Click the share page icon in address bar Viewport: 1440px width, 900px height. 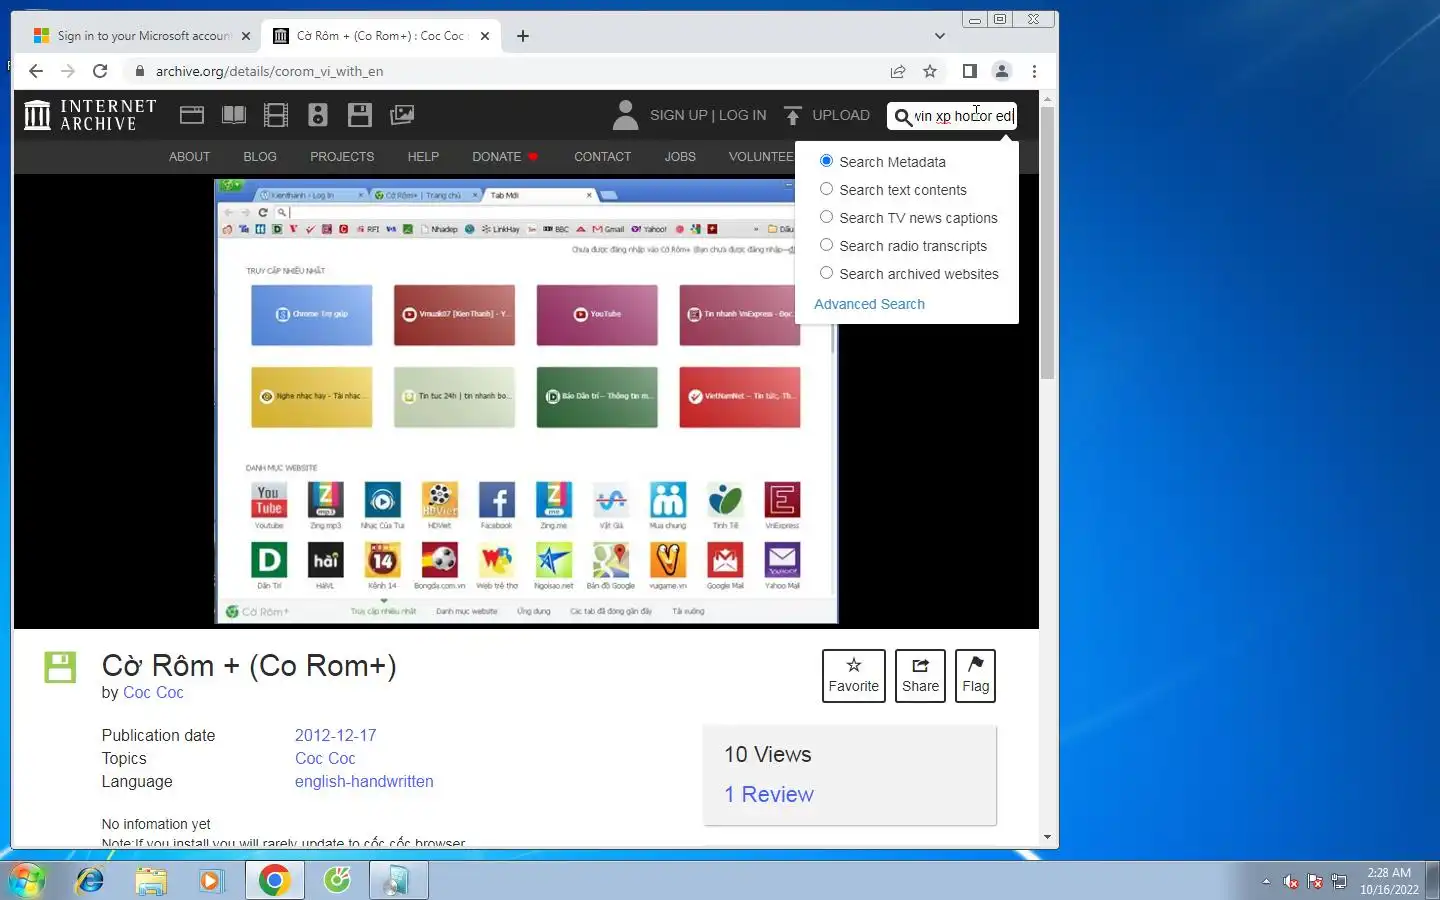point(898,71)
